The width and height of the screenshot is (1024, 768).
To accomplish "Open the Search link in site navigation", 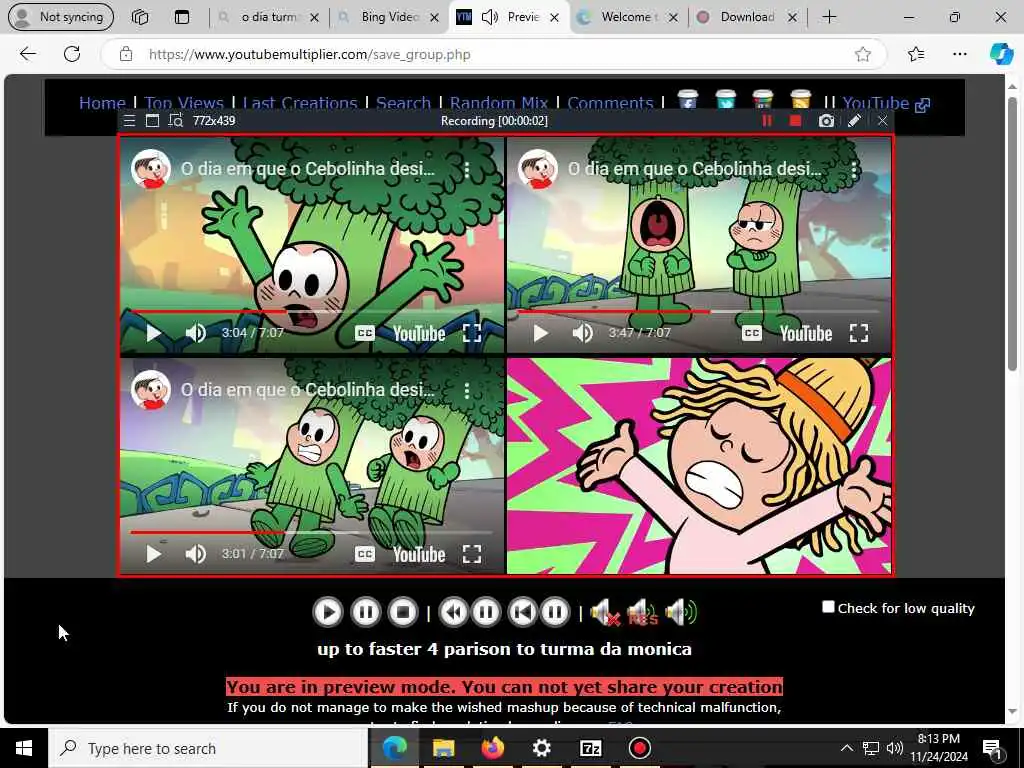I will click(404, 103).
